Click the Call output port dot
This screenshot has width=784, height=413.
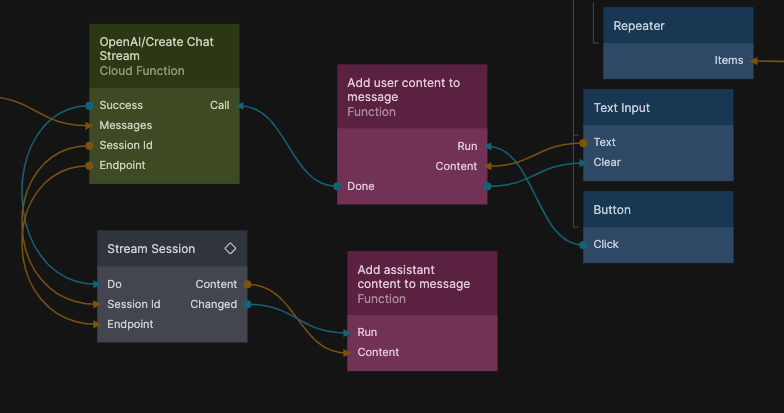pyautogui.click(x=239, y=105)
